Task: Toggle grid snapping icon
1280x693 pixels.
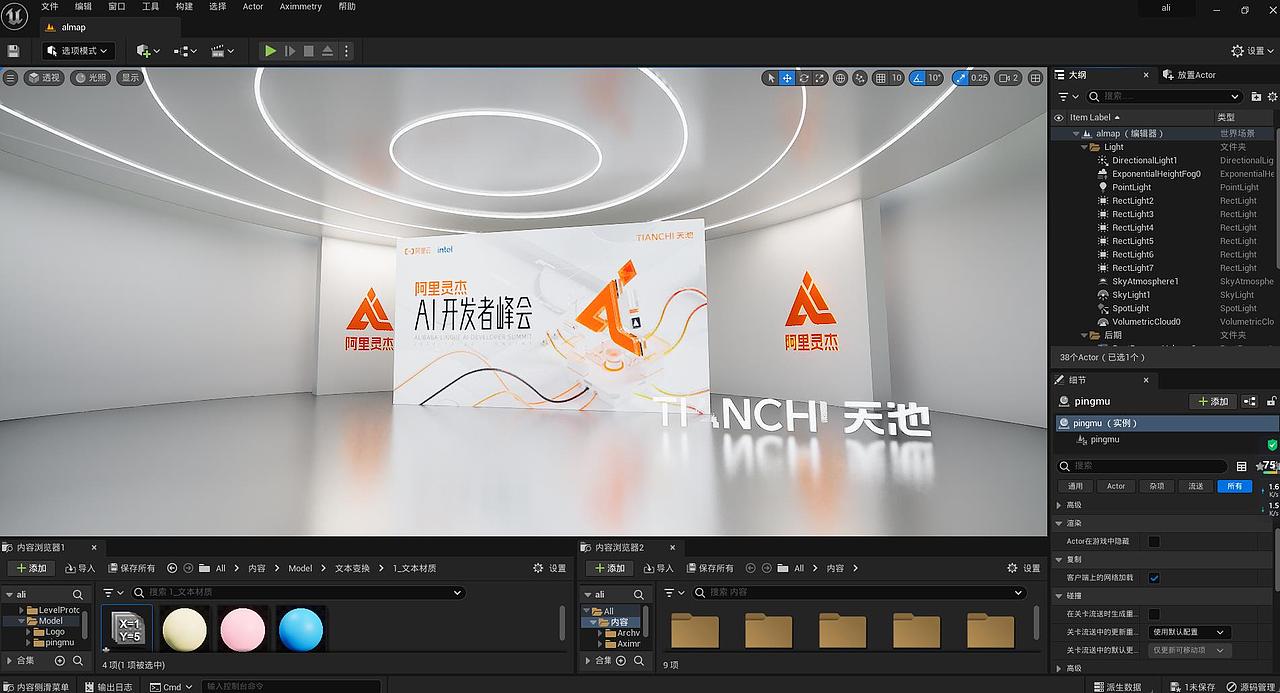Action: click(880, 77)
